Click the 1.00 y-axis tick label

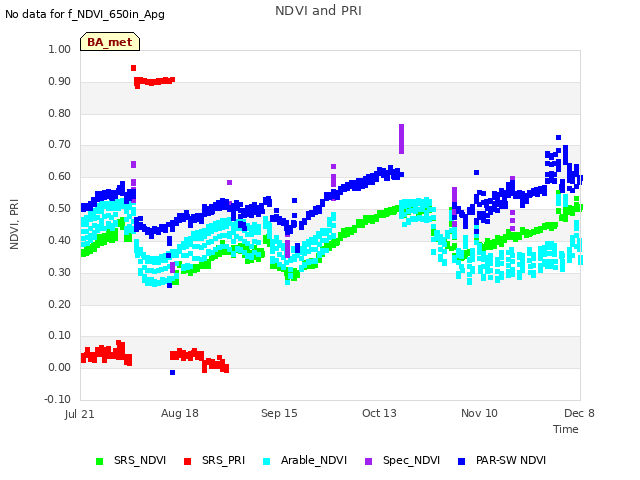tap(60, 49)
